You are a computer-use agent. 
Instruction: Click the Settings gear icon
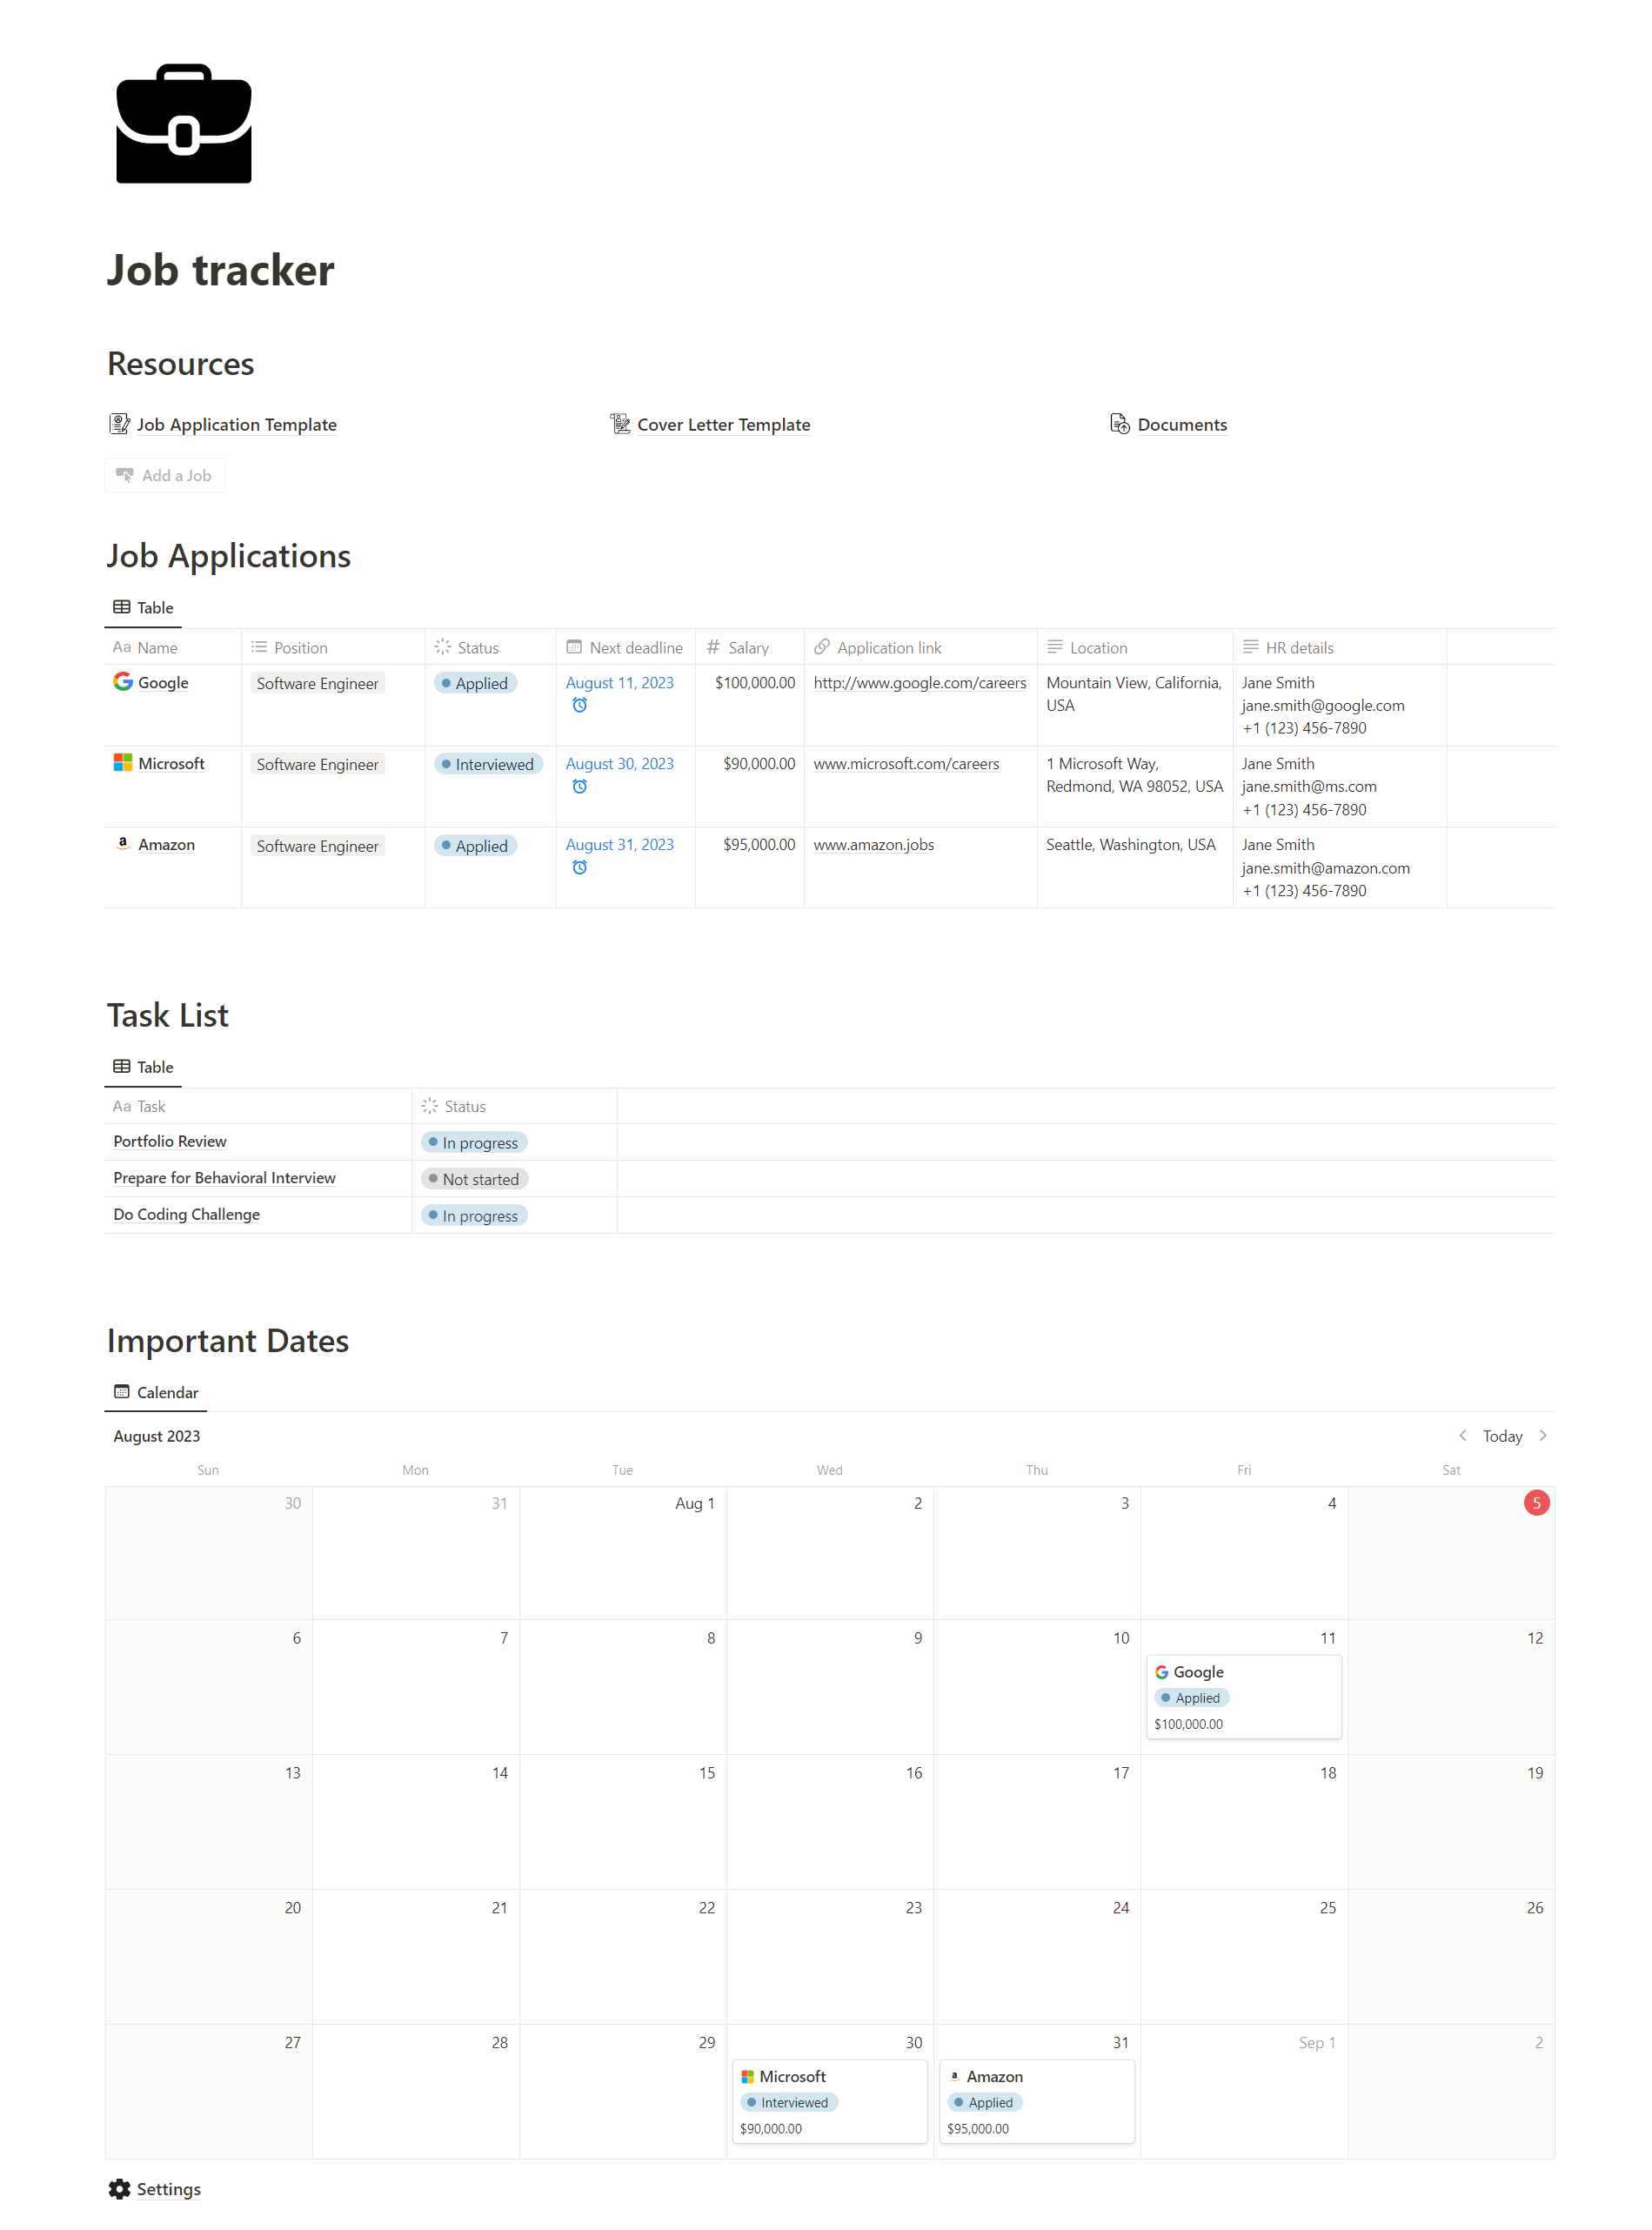(x=120, y=2189)
